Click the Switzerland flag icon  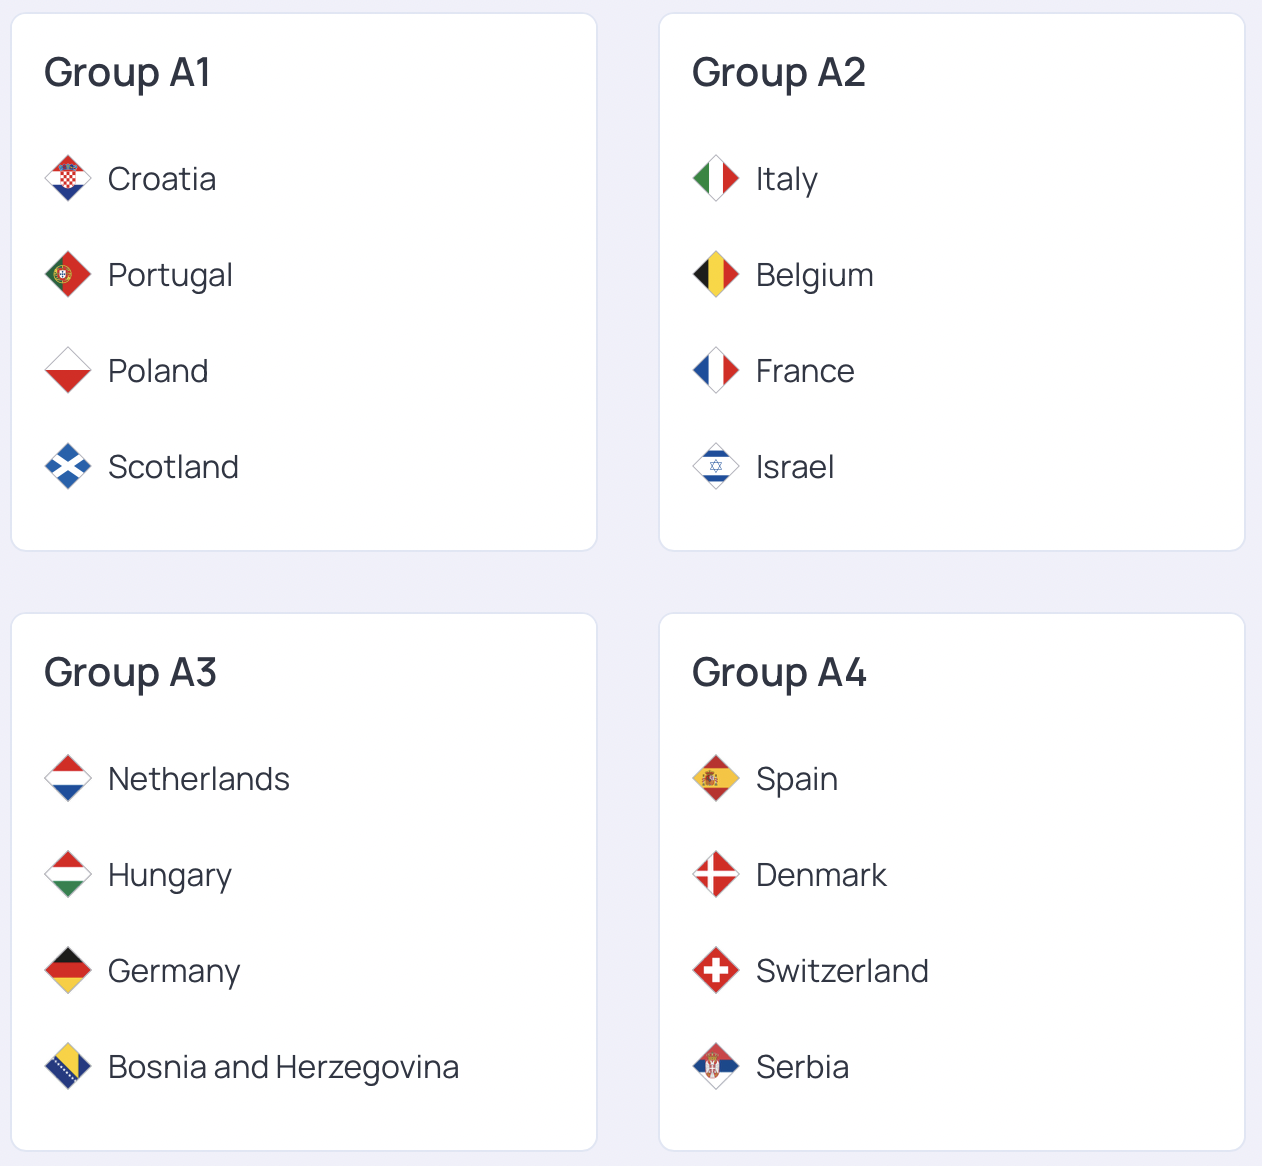coord(716,971)
